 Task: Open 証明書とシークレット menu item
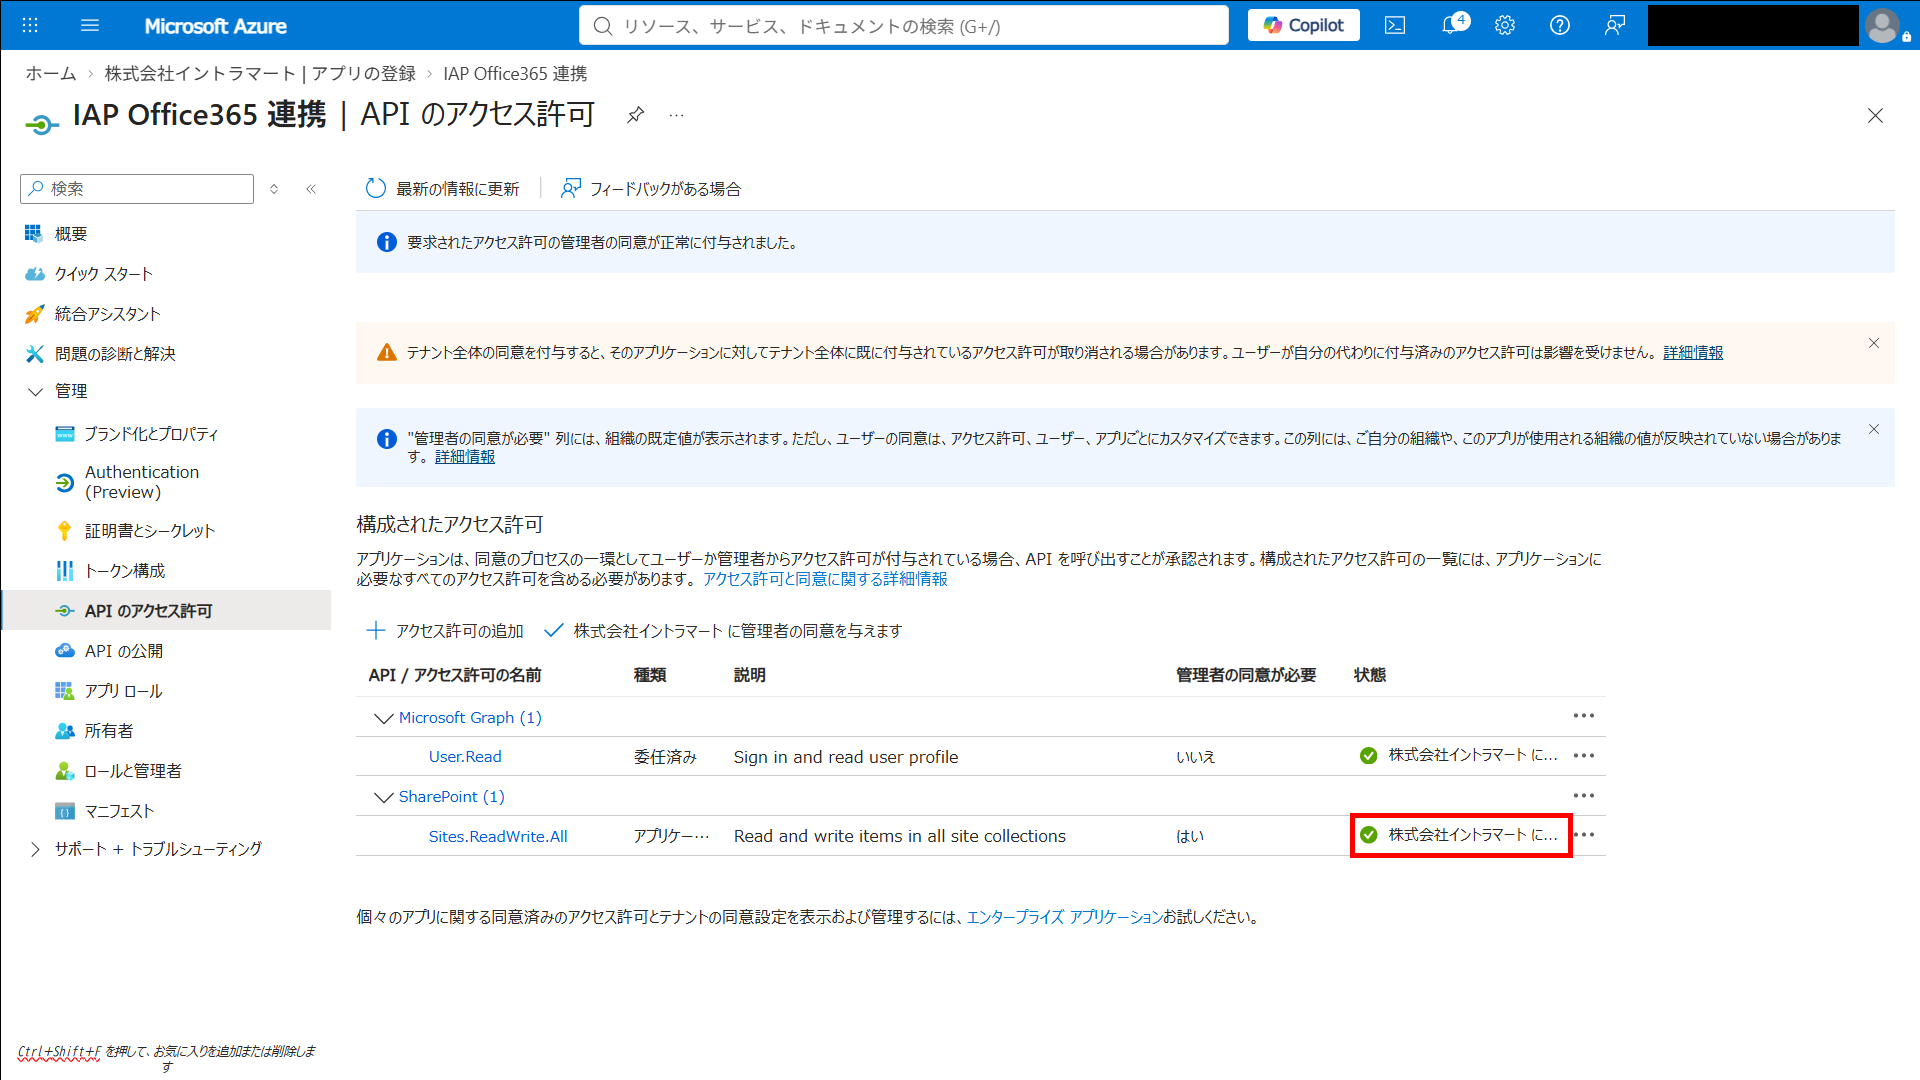tap(150, 531)
